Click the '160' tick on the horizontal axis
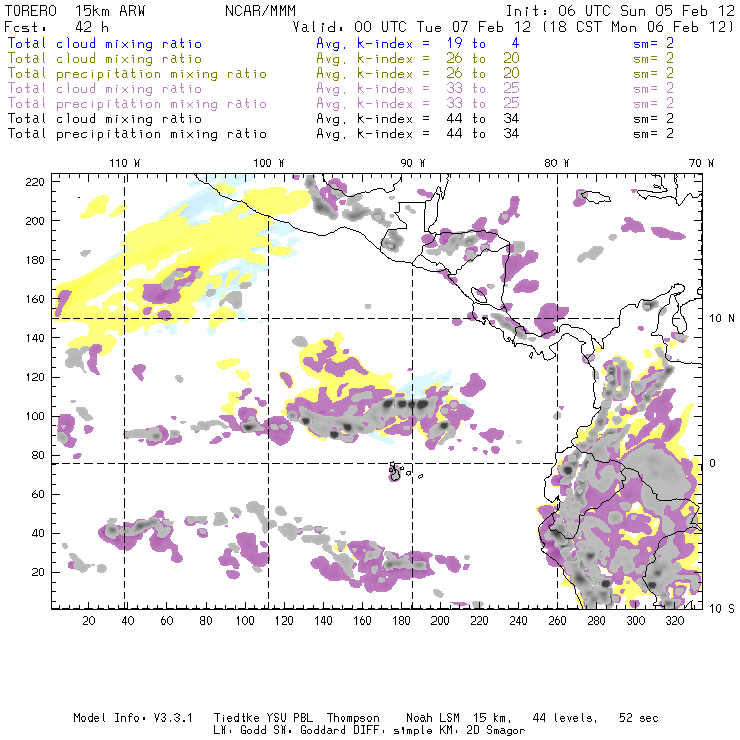This screenshot has width=740, height=740. tap(362, 621)
